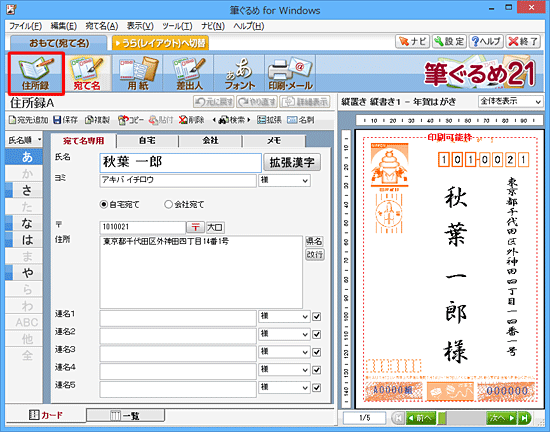550x432 pixels.
Task: Click the 氏名 name input field
Action: 181,163
